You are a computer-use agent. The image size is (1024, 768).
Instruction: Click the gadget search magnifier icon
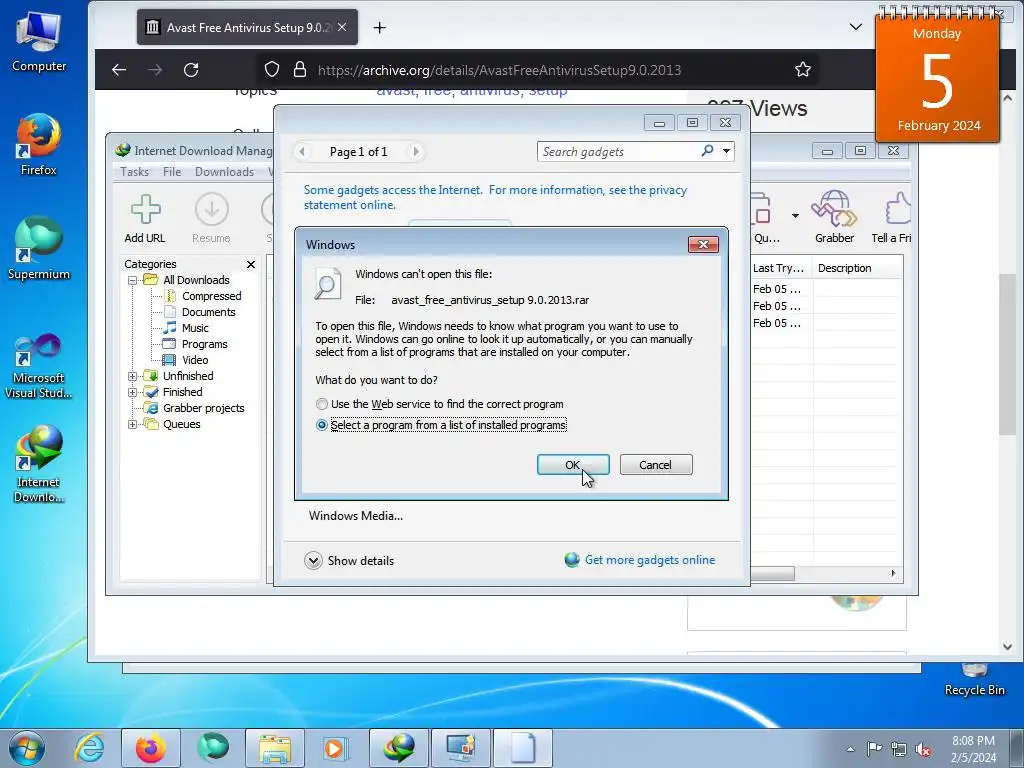pos(707,151)
